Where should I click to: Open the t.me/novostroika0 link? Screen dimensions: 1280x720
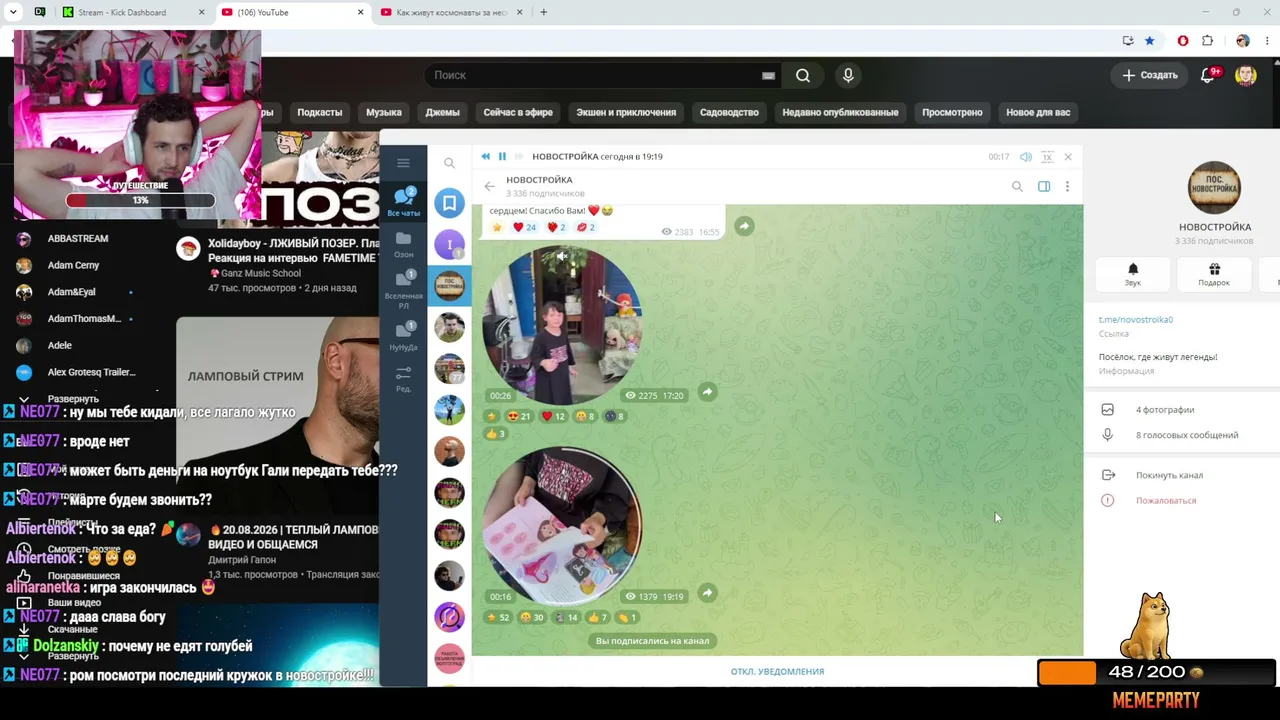pos(1136,320)
